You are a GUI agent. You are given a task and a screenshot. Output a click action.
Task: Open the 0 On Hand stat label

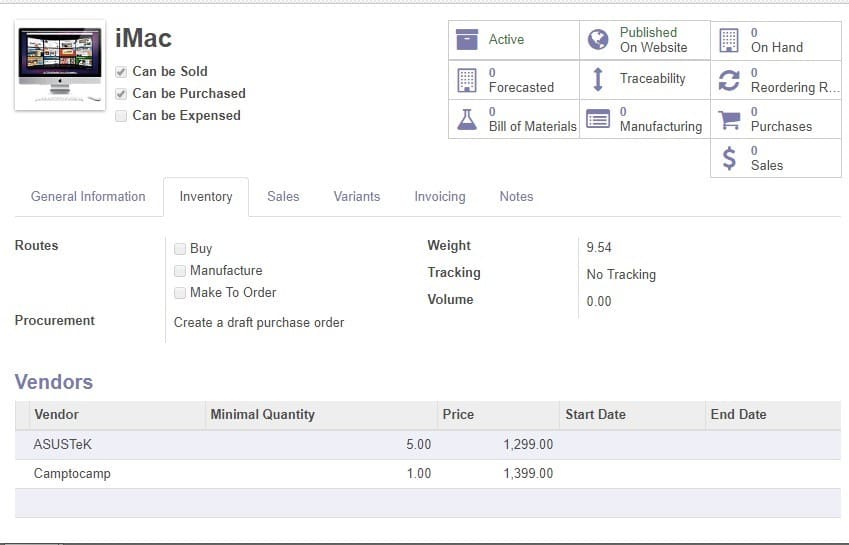[776, 40]
